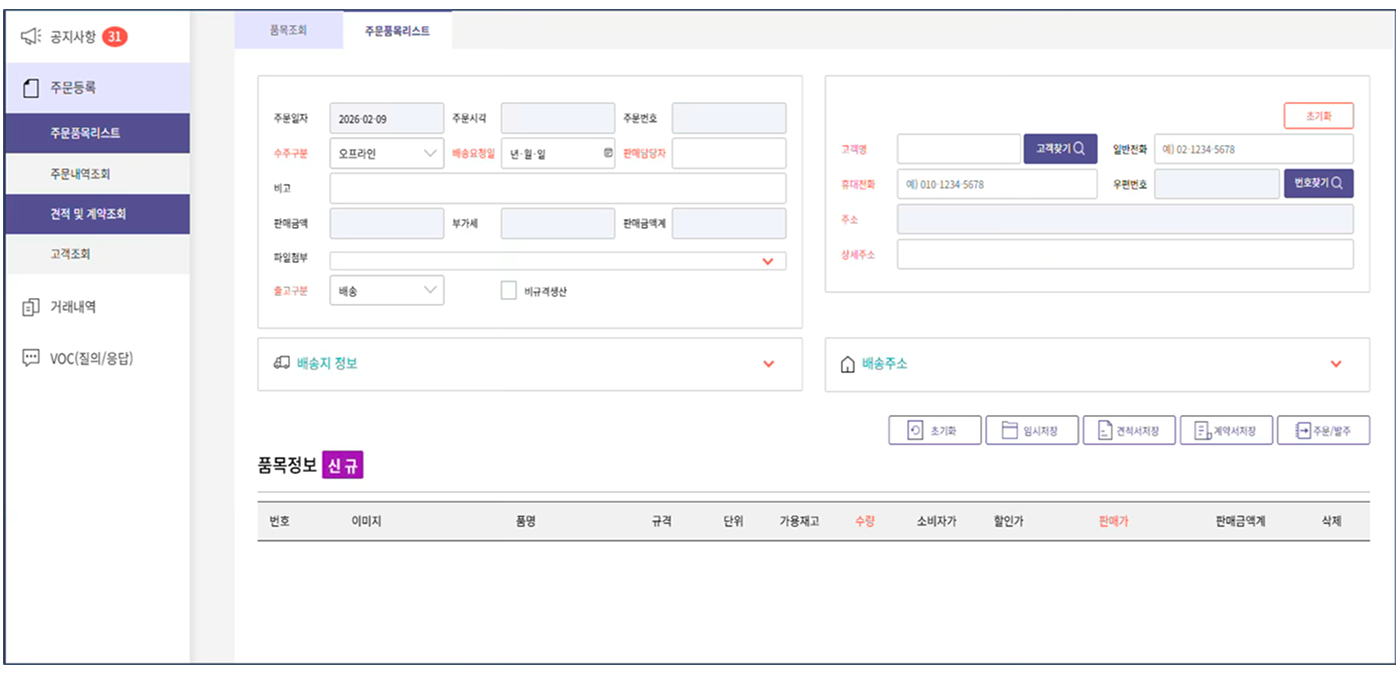This screenshot has width=1400, height=674.
Task: Click the order icon on 주문/발주 button
Action: (1302, 430)
